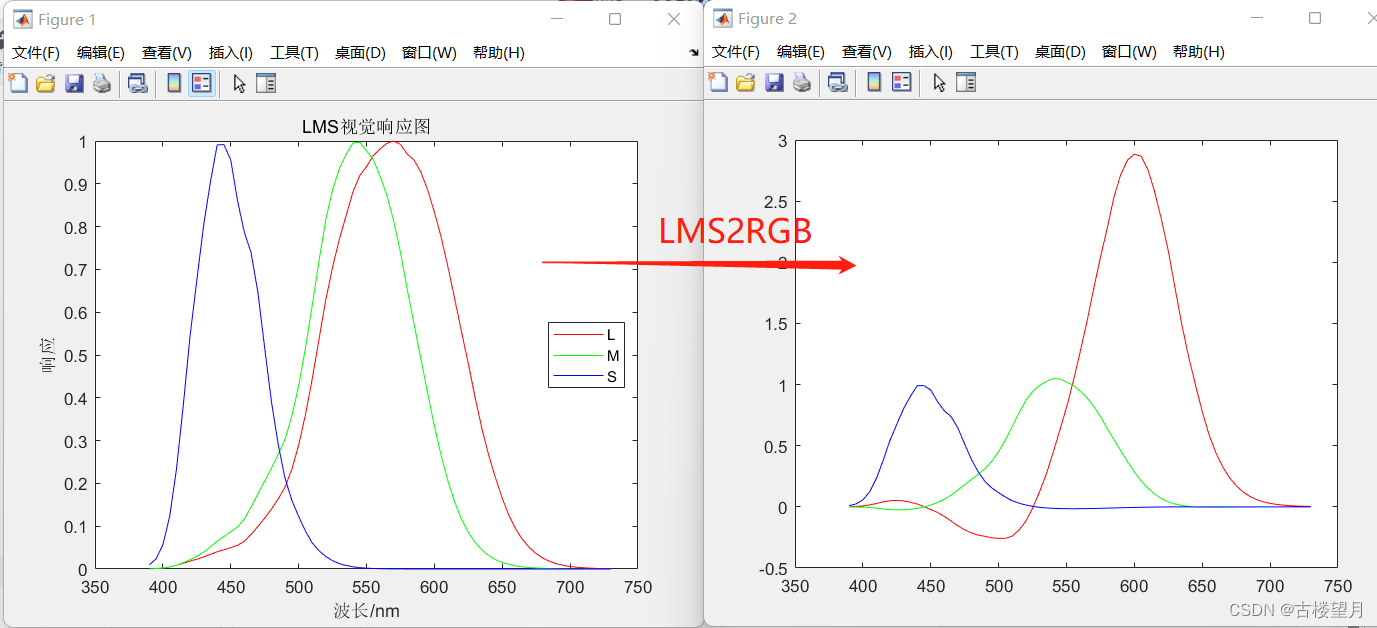This screenshot has height=628, width=1377.
Task: Save Figure 1 using the save icon
Action: (73, 83)
